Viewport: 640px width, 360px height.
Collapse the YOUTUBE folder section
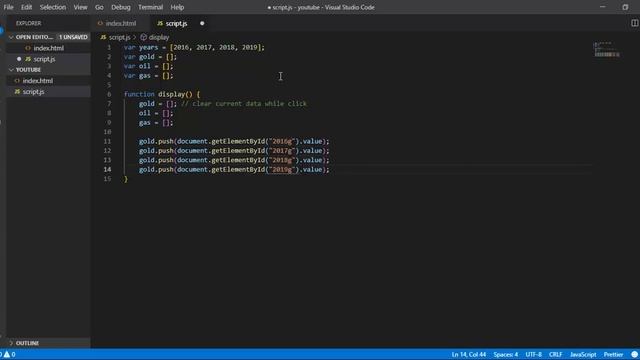click(11, 70)
